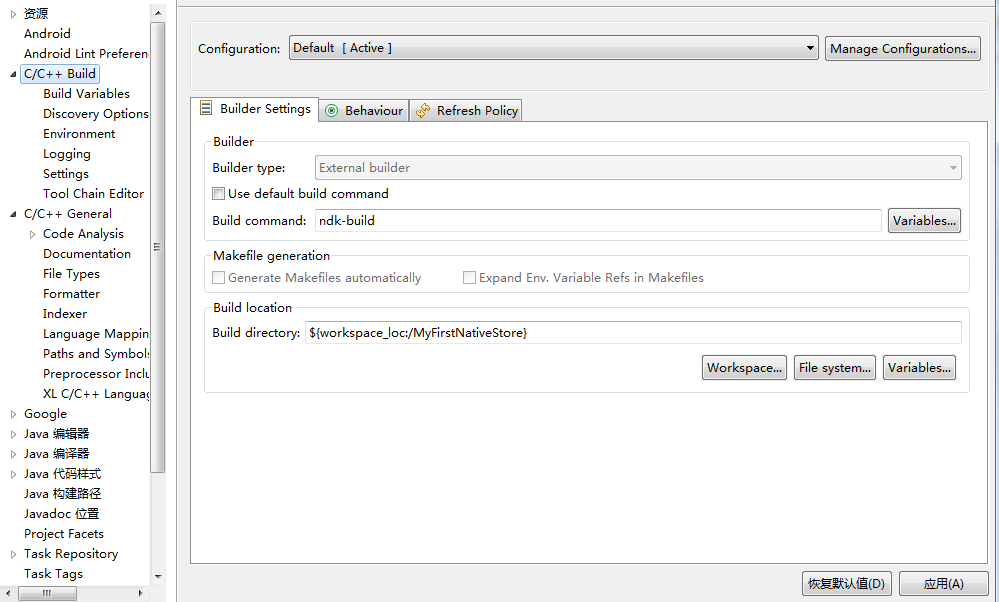This screenshot has width=999, height=602.
Task: Select Discovery Options item
Action: (x=96, y=114)
